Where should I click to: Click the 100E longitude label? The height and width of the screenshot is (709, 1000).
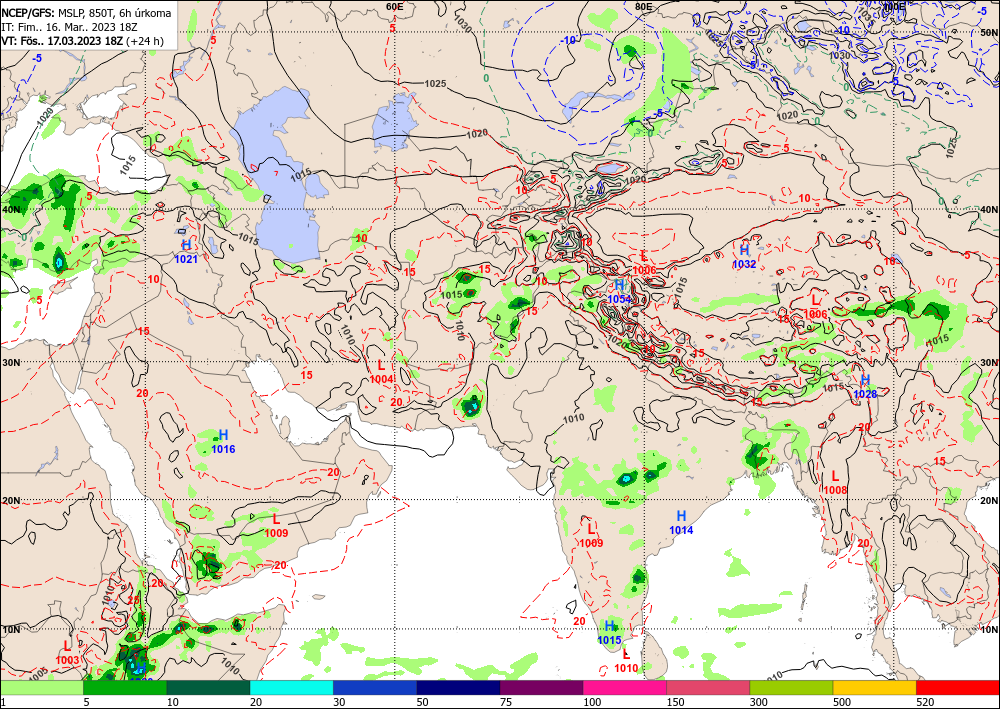(893, 6)
